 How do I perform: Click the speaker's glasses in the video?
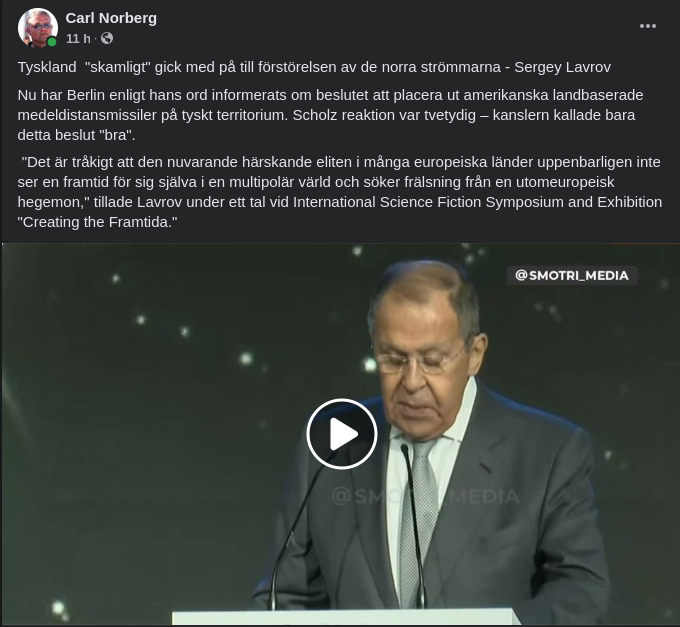418,362
